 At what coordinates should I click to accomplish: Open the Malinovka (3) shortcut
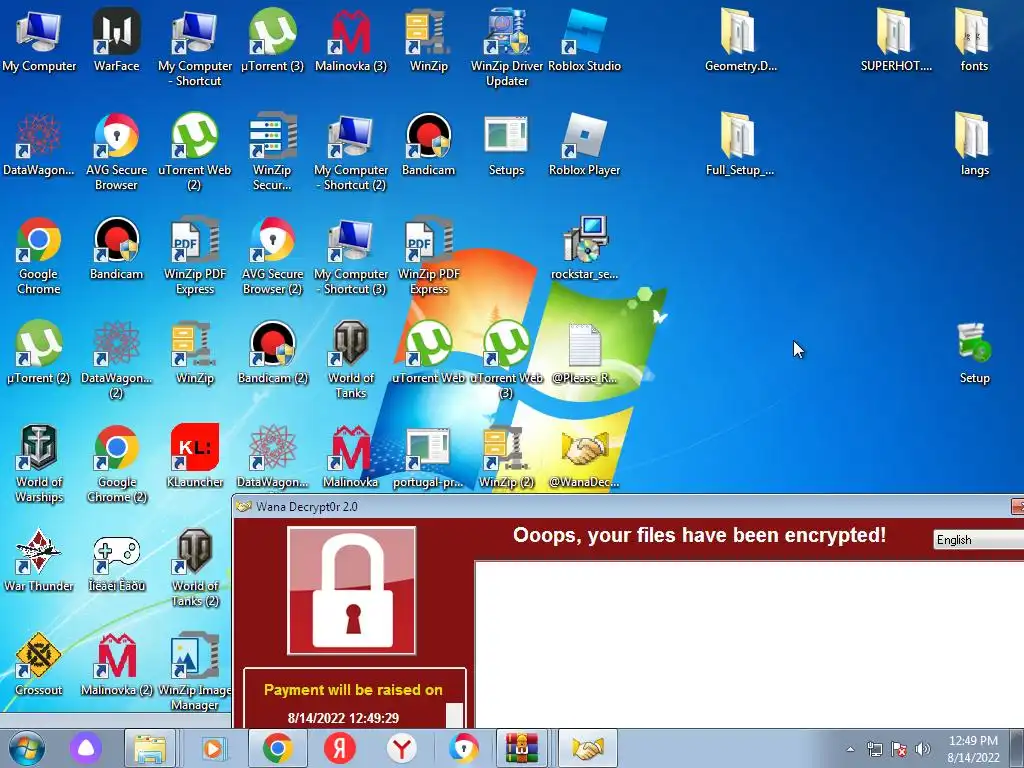(x=351, y=40)
